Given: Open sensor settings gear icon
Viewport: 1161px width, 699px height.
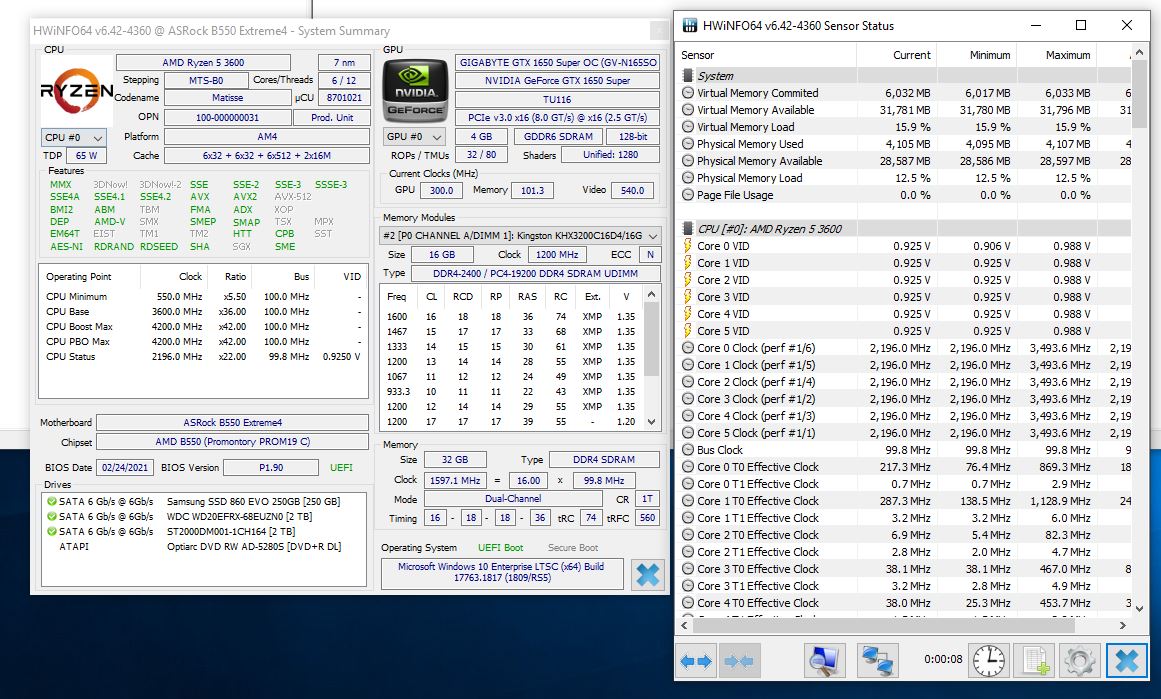Looking at the screenshot, I should click(1079, 660).
